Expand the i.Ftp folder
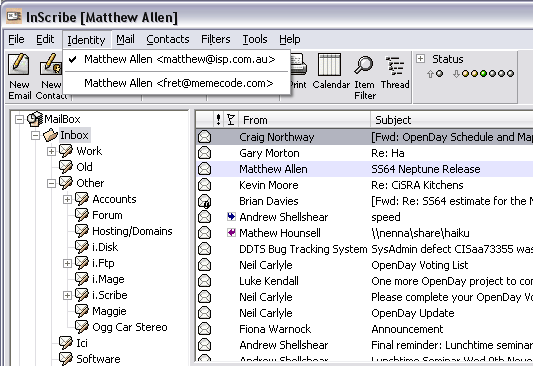 click(67, 263)
